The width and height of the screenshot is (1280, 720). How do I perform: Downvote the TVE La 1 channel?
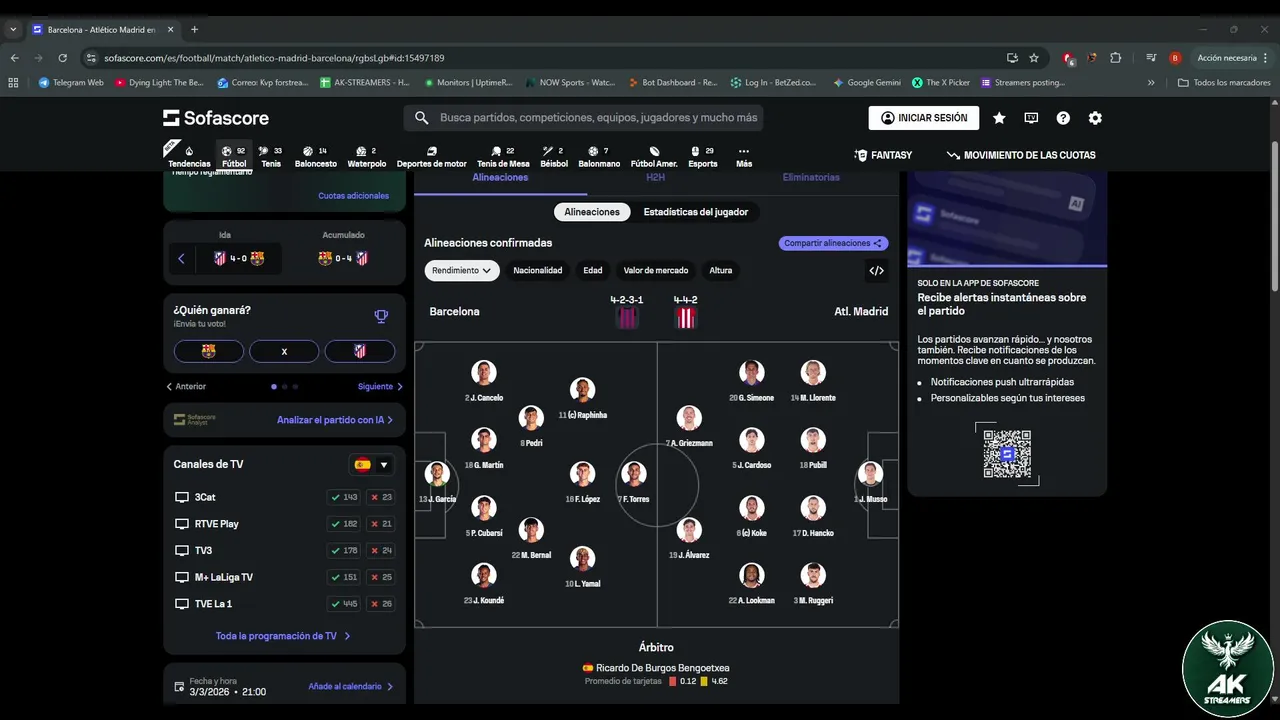[x=381, y=604]
